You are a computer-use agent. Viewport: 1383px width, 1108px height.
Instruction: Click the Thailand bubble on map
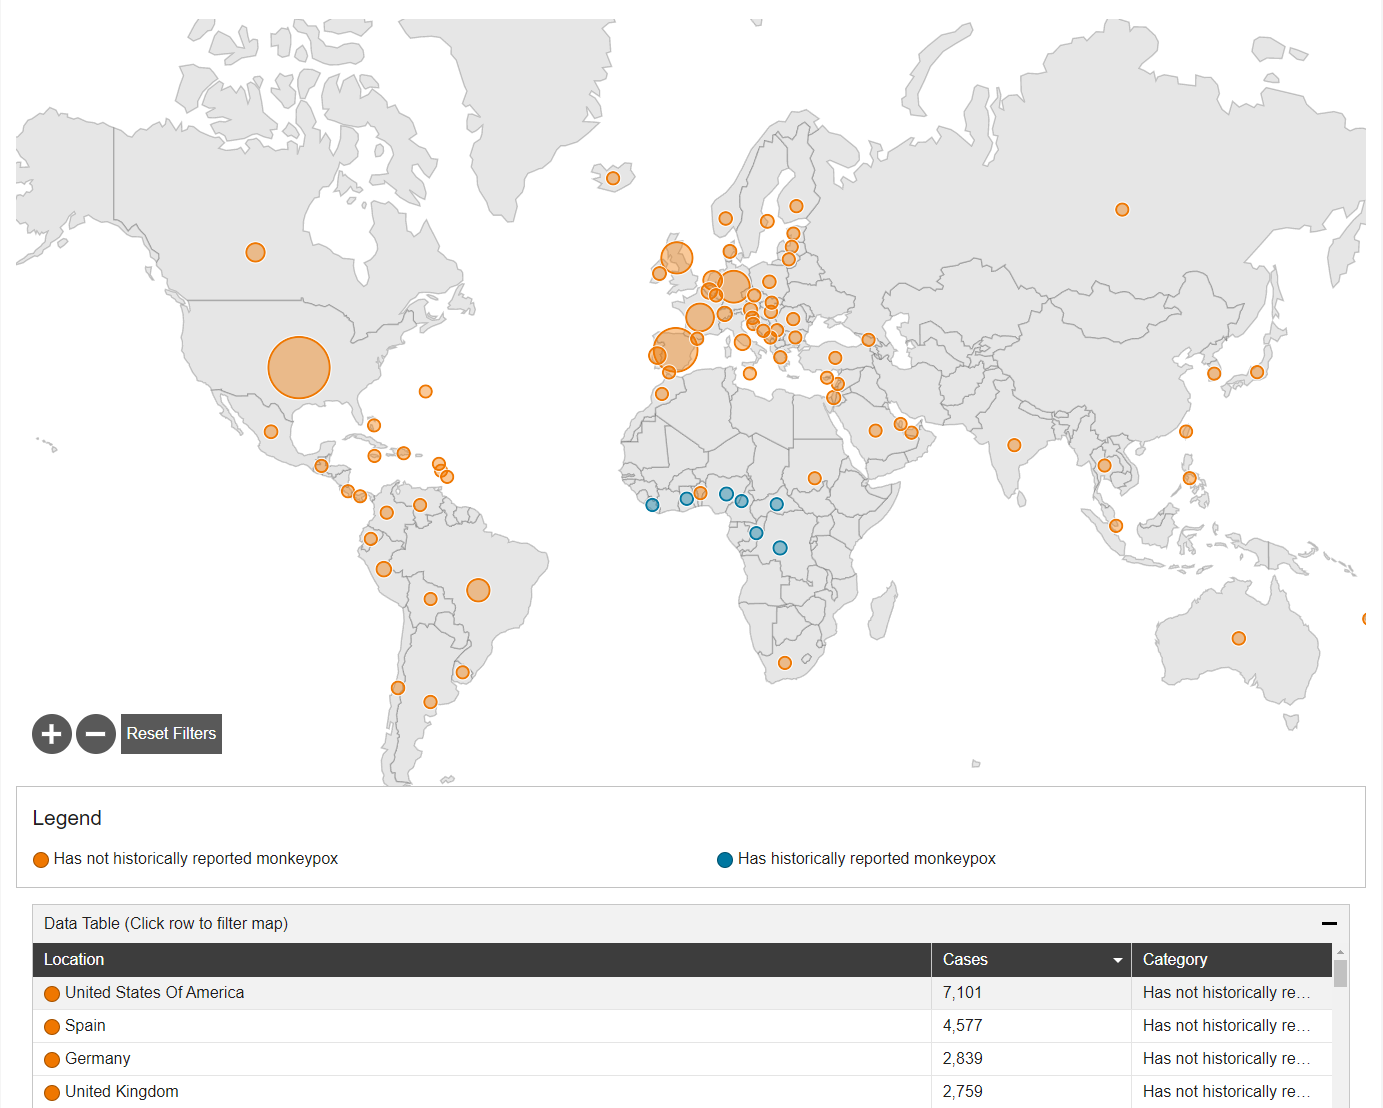point(1104,466)
